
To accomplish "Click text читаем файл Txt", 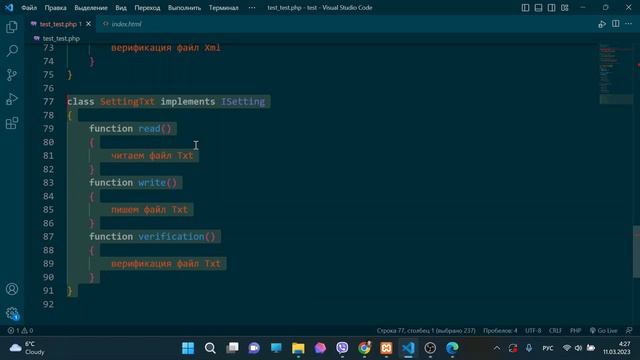I will pyautogui.click(x=152, y=156).
